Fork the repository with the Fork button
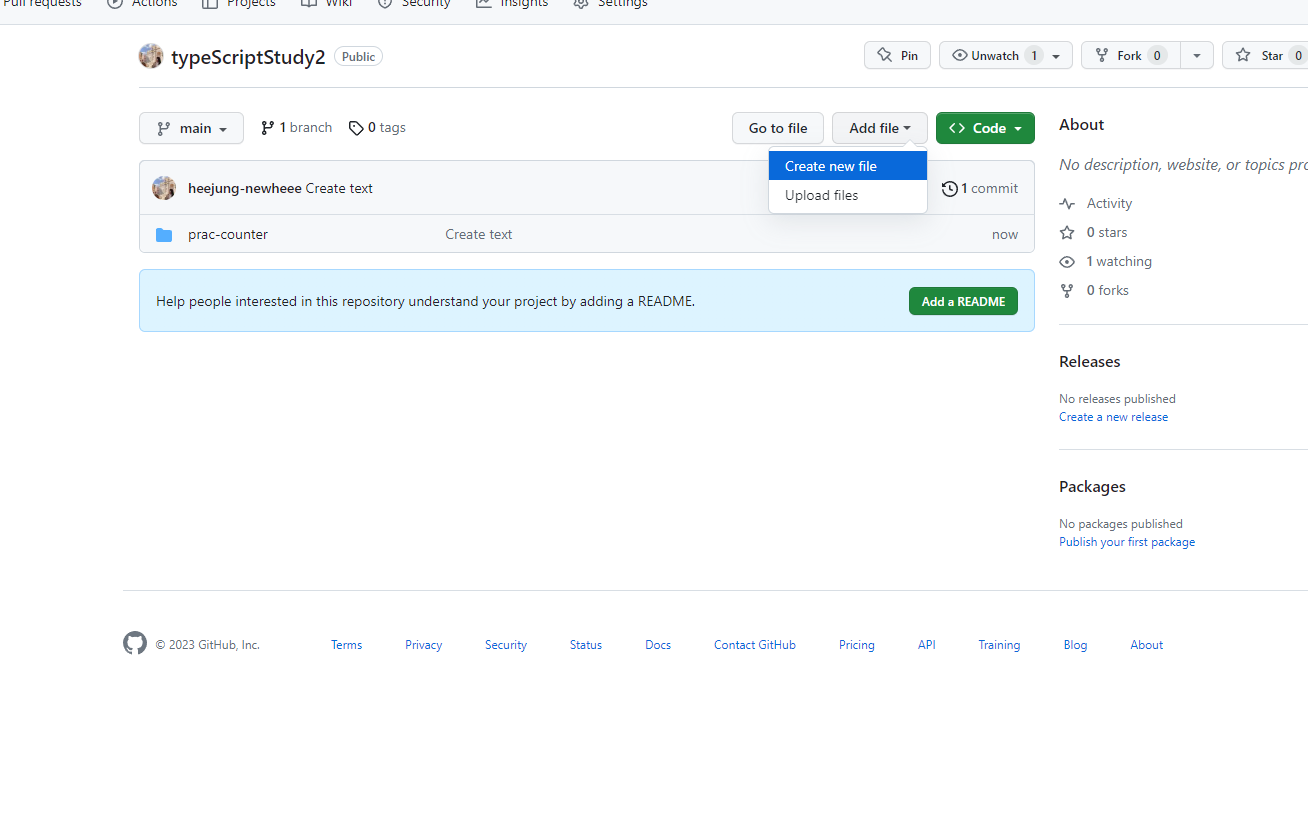The image size is (1308, 817). click(x=1131, y=55)
